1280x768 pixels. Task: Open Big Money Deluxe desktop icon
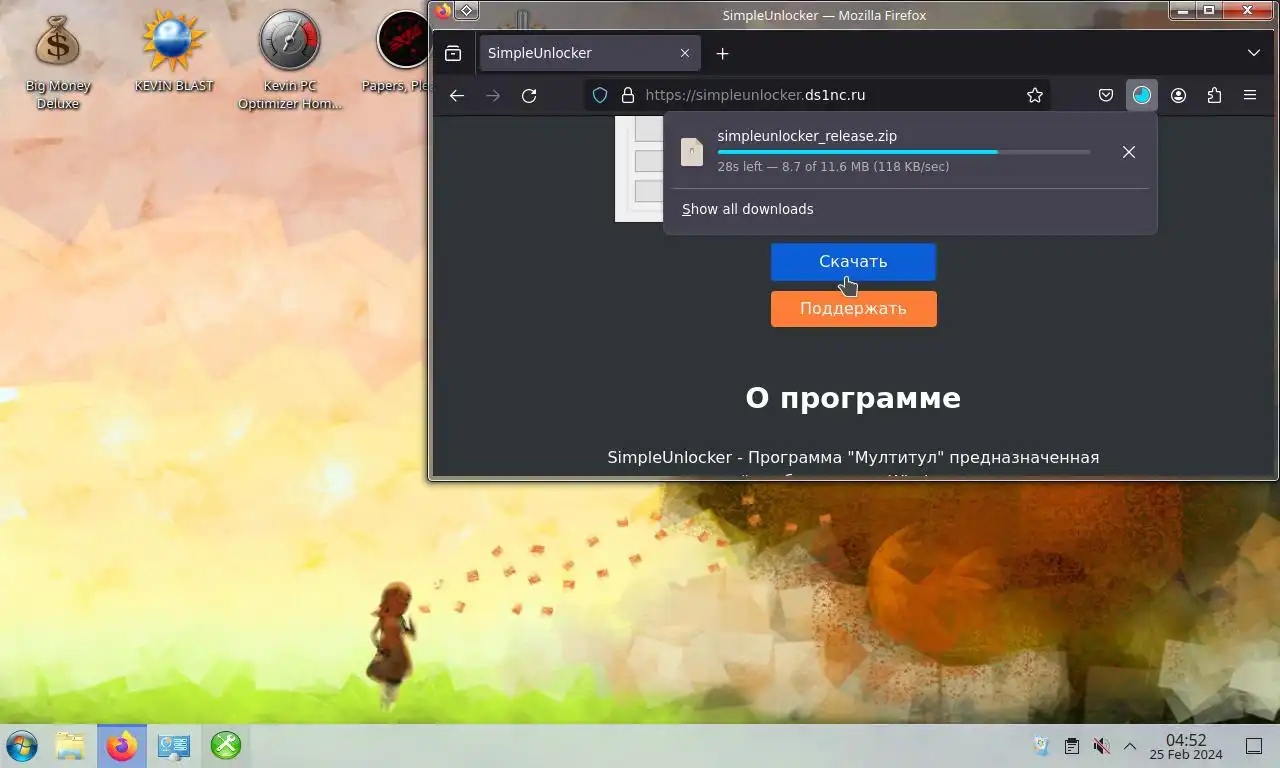58,60
